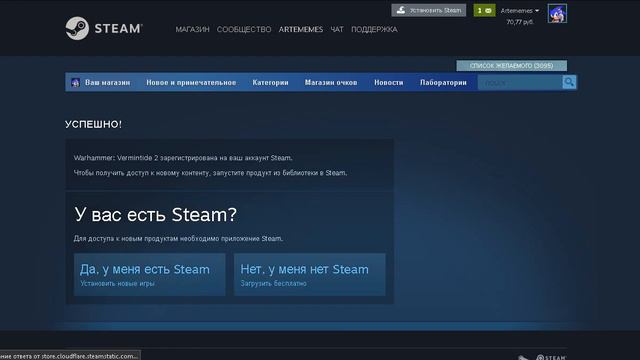Click Нет, у меня нет Steam button
The height and width of the screenshot is (360, 640).
(x=309, y=274)
